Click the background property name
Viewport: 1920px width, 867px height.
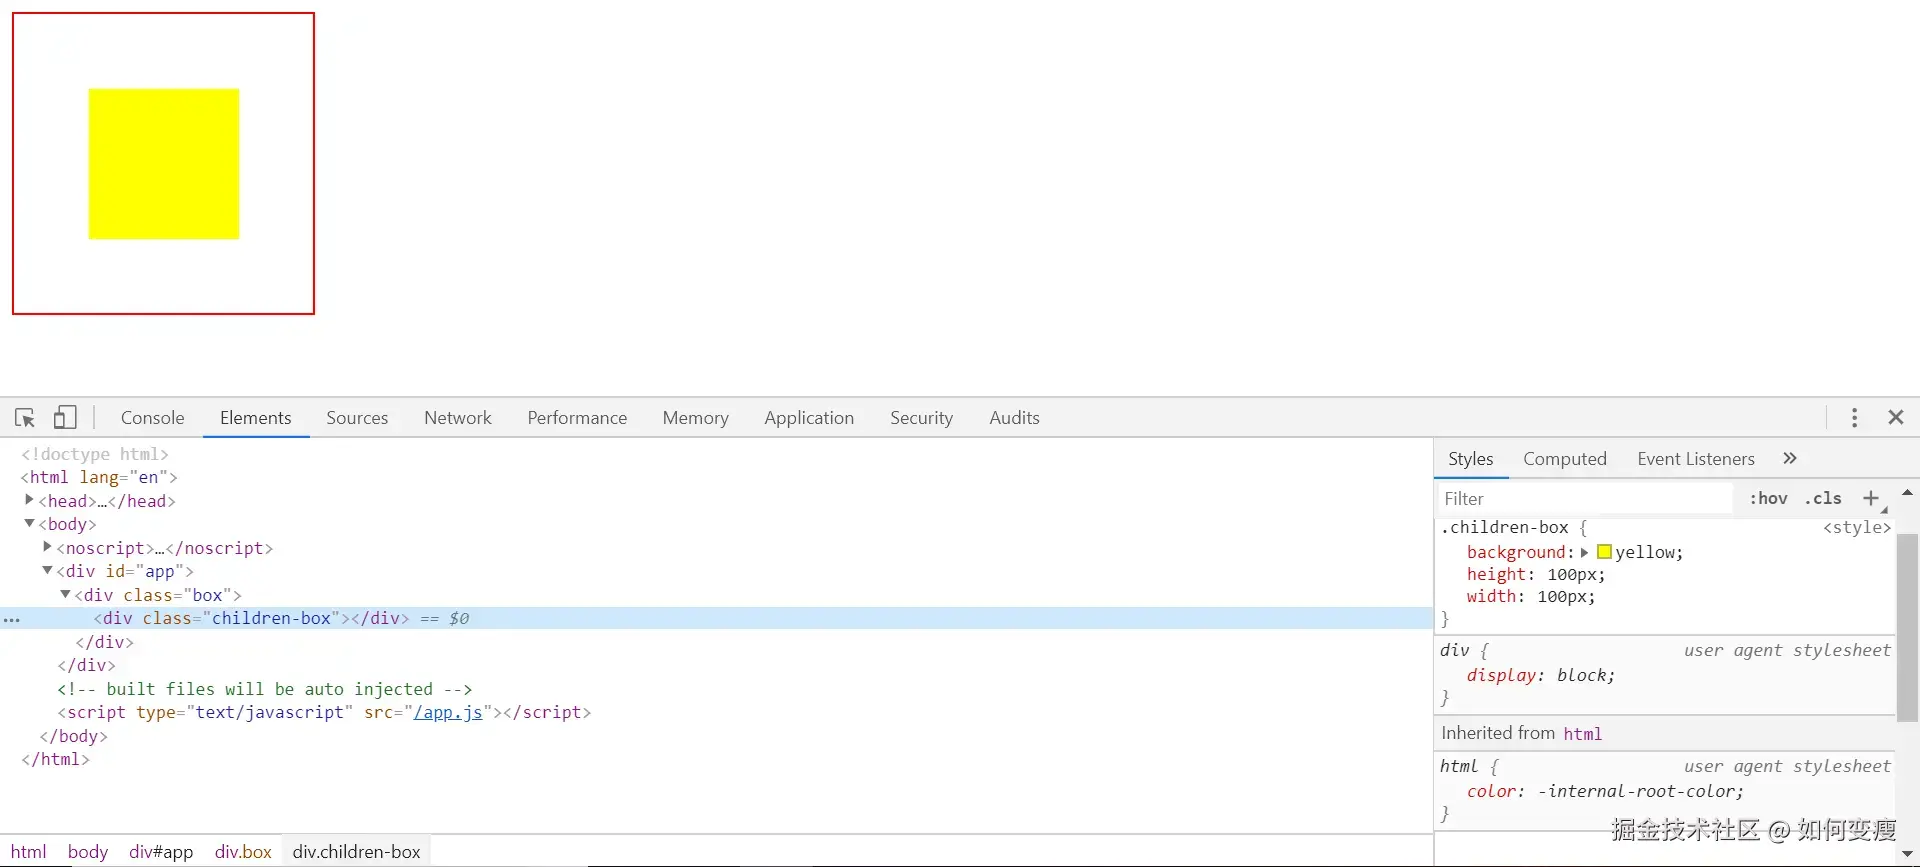click(1516, 552)
